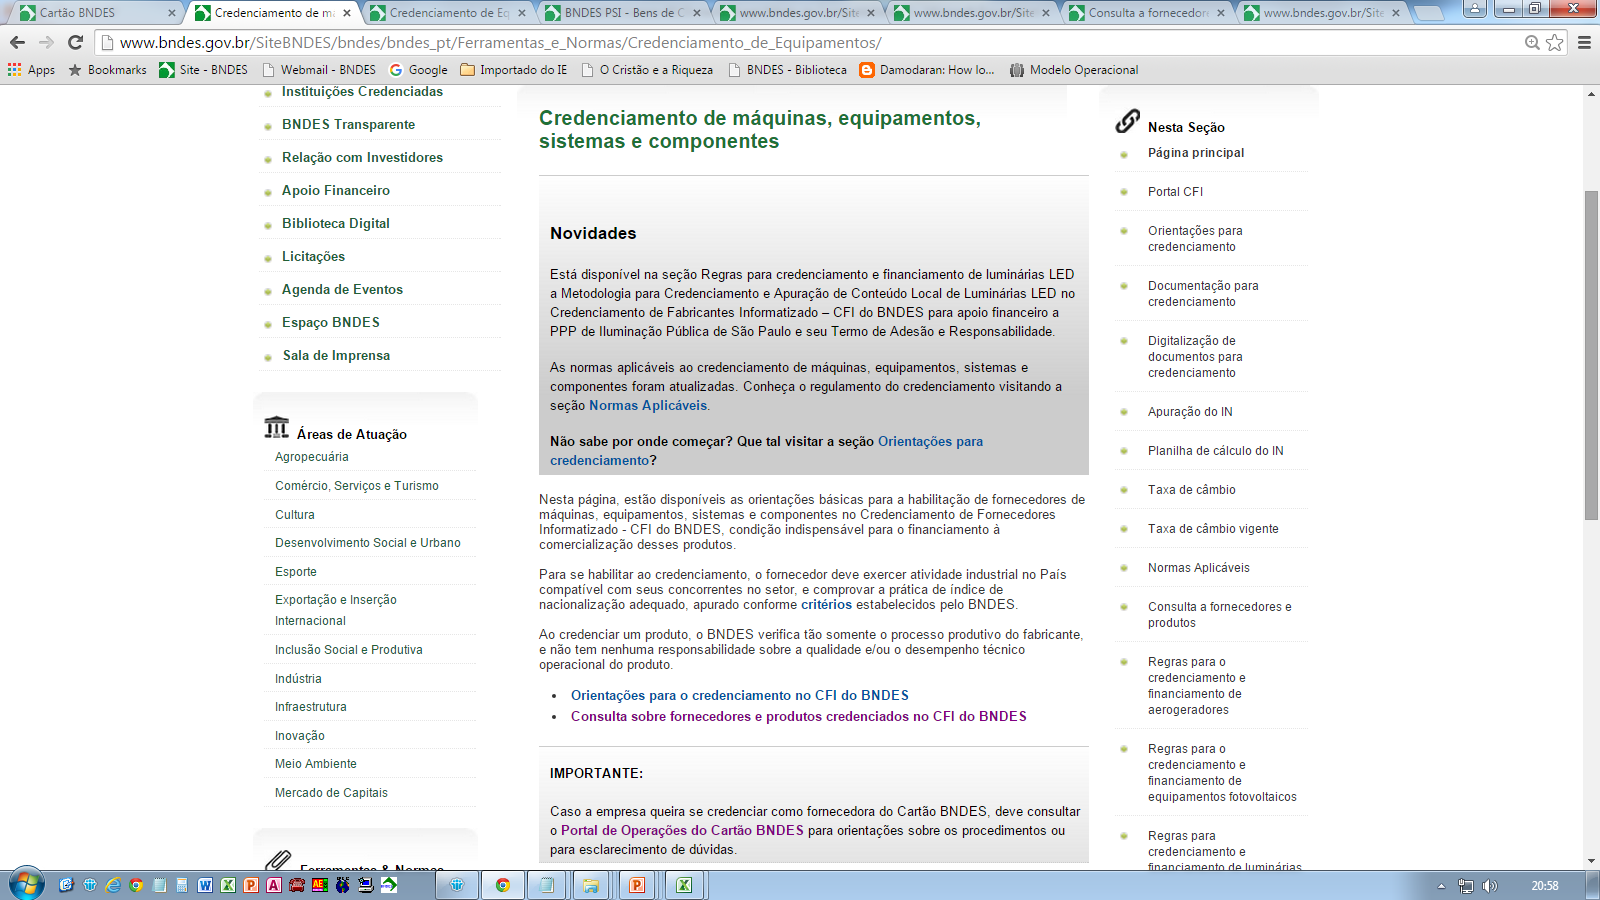Open the Infraestrutura area link

[311, 707]
